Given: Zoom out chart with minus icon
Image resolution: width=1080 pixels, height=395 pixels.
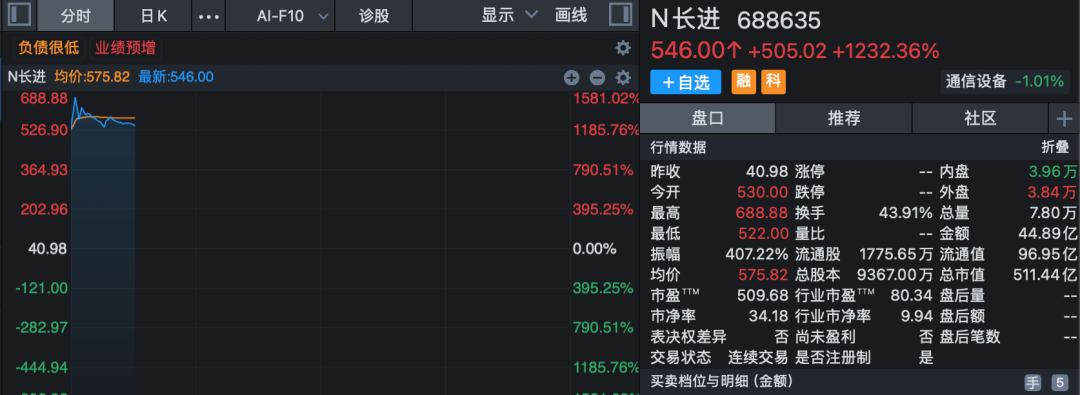Looking at the screenshot, I should point(597,77).
